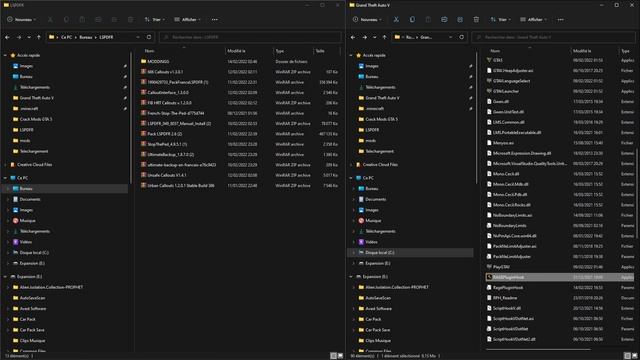Switch to details view icon in Grand Theft Auto V status bar
The image size is (640, 360).
pos(627,356)
